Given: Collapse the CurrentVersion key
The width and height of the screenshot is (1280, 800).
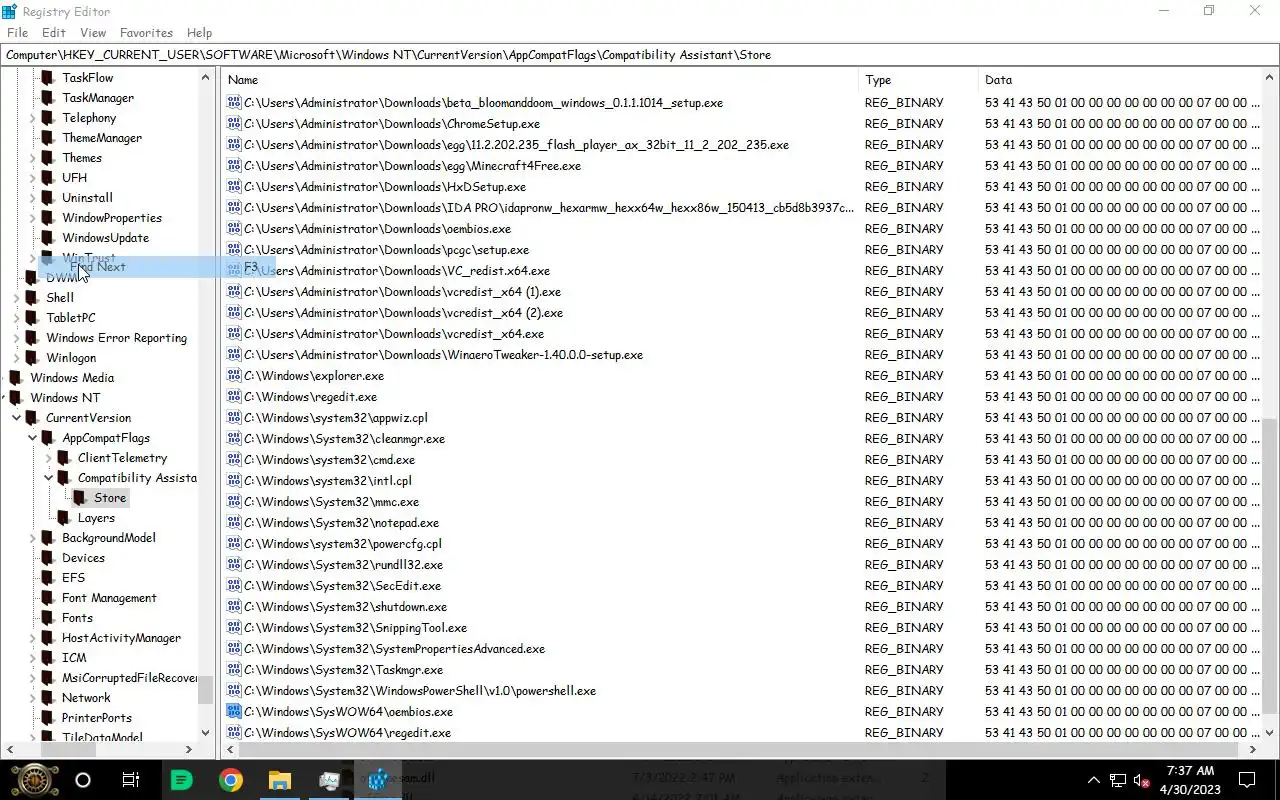Looking at the screenshot, I should pyautogui.click(x=16, y=418).
